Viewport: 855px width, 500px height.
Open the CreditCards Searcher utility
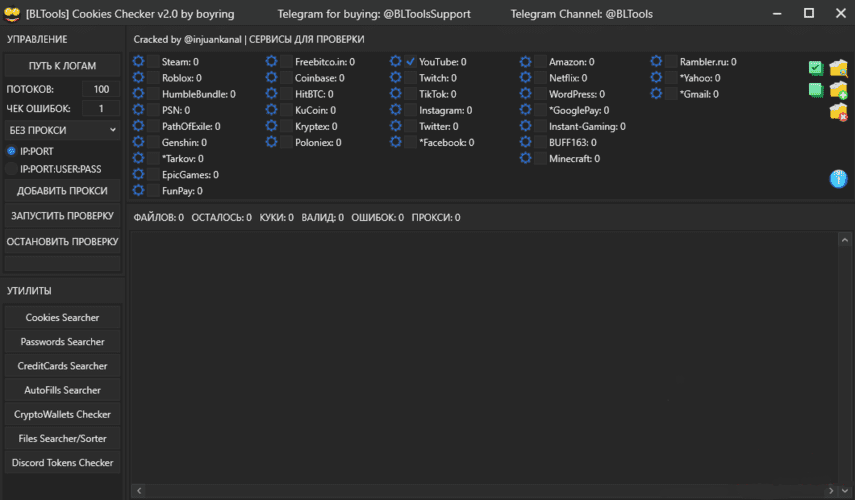pyautogui.click(x=62, y=366)
